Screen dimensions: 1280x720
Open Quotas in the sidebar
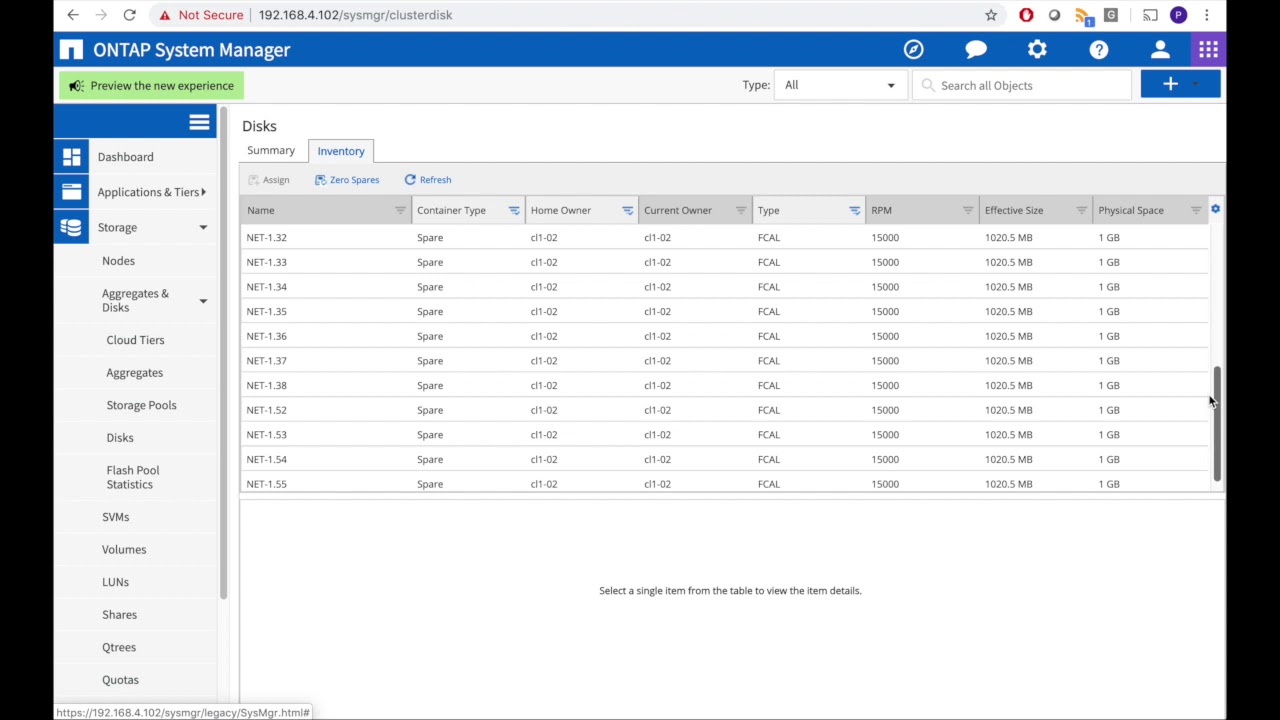[120, 680]
